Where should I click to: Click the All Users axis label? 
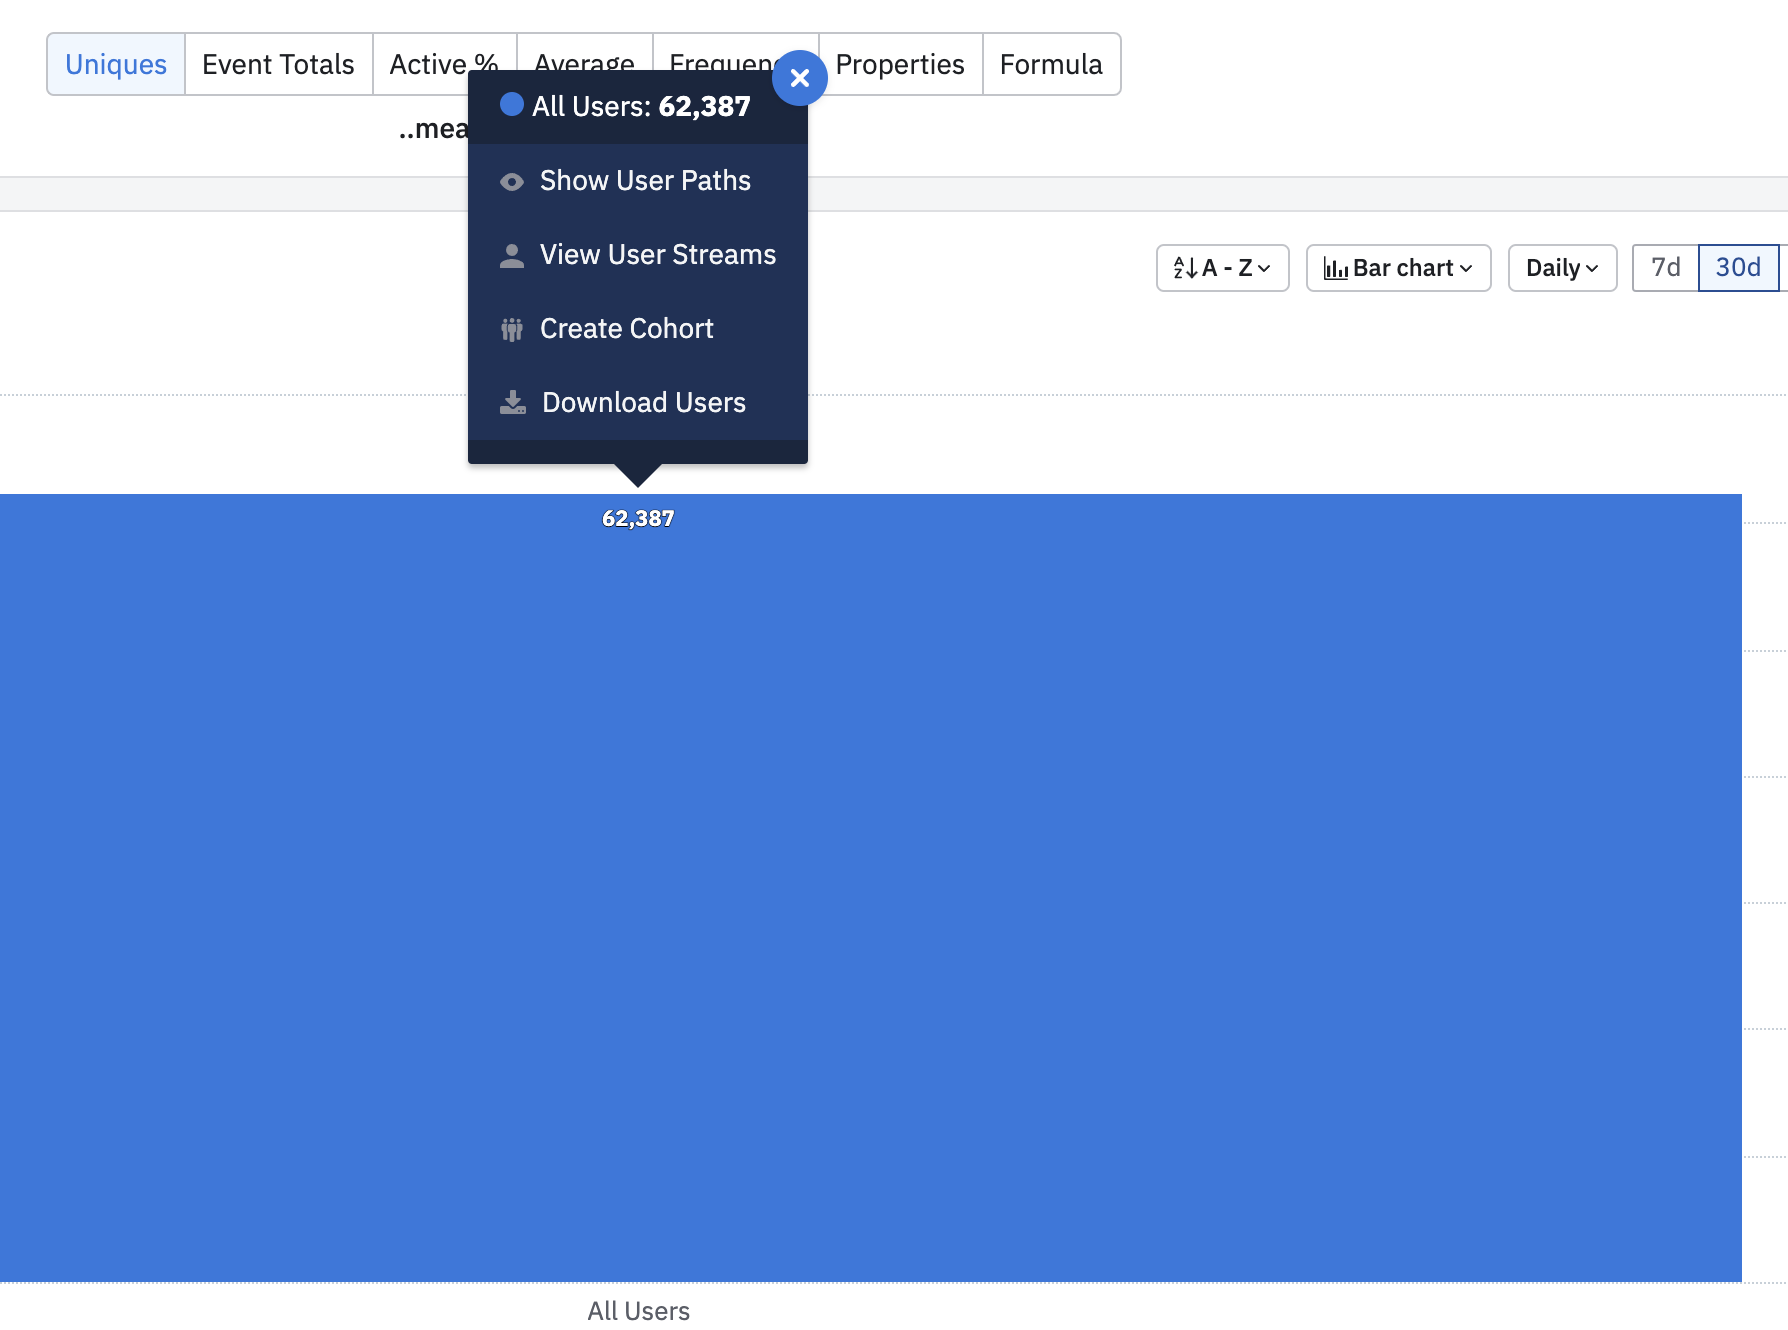tap(639, 1311)
